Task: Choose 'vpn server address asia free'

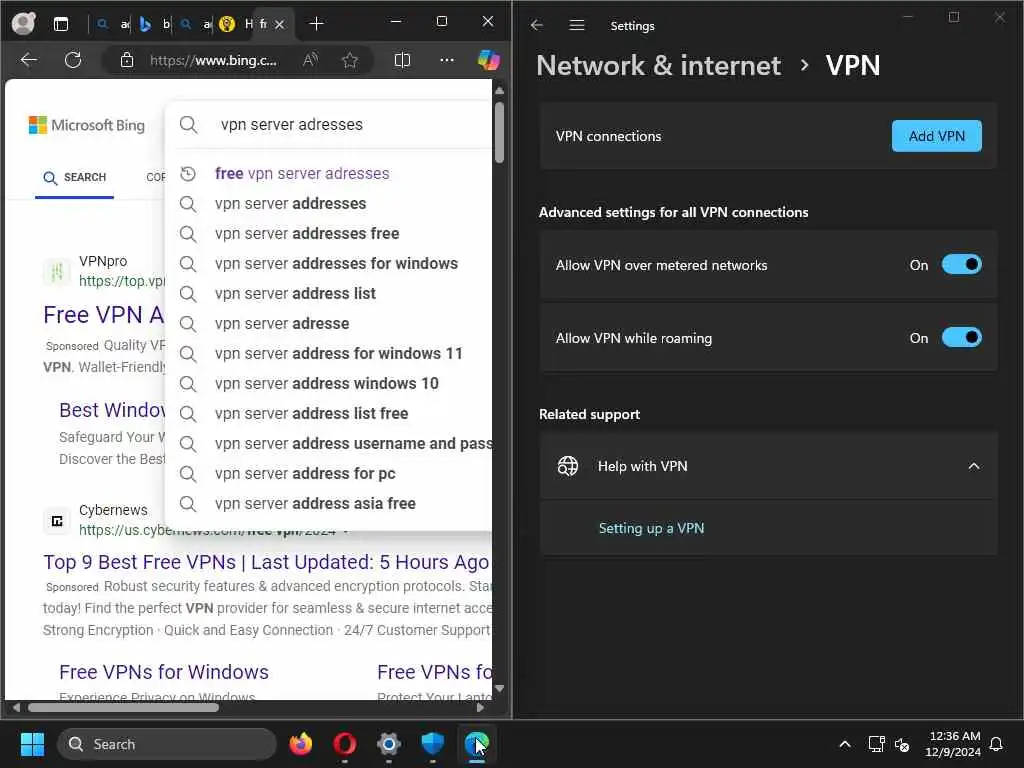Action: (x=315, y=504)
